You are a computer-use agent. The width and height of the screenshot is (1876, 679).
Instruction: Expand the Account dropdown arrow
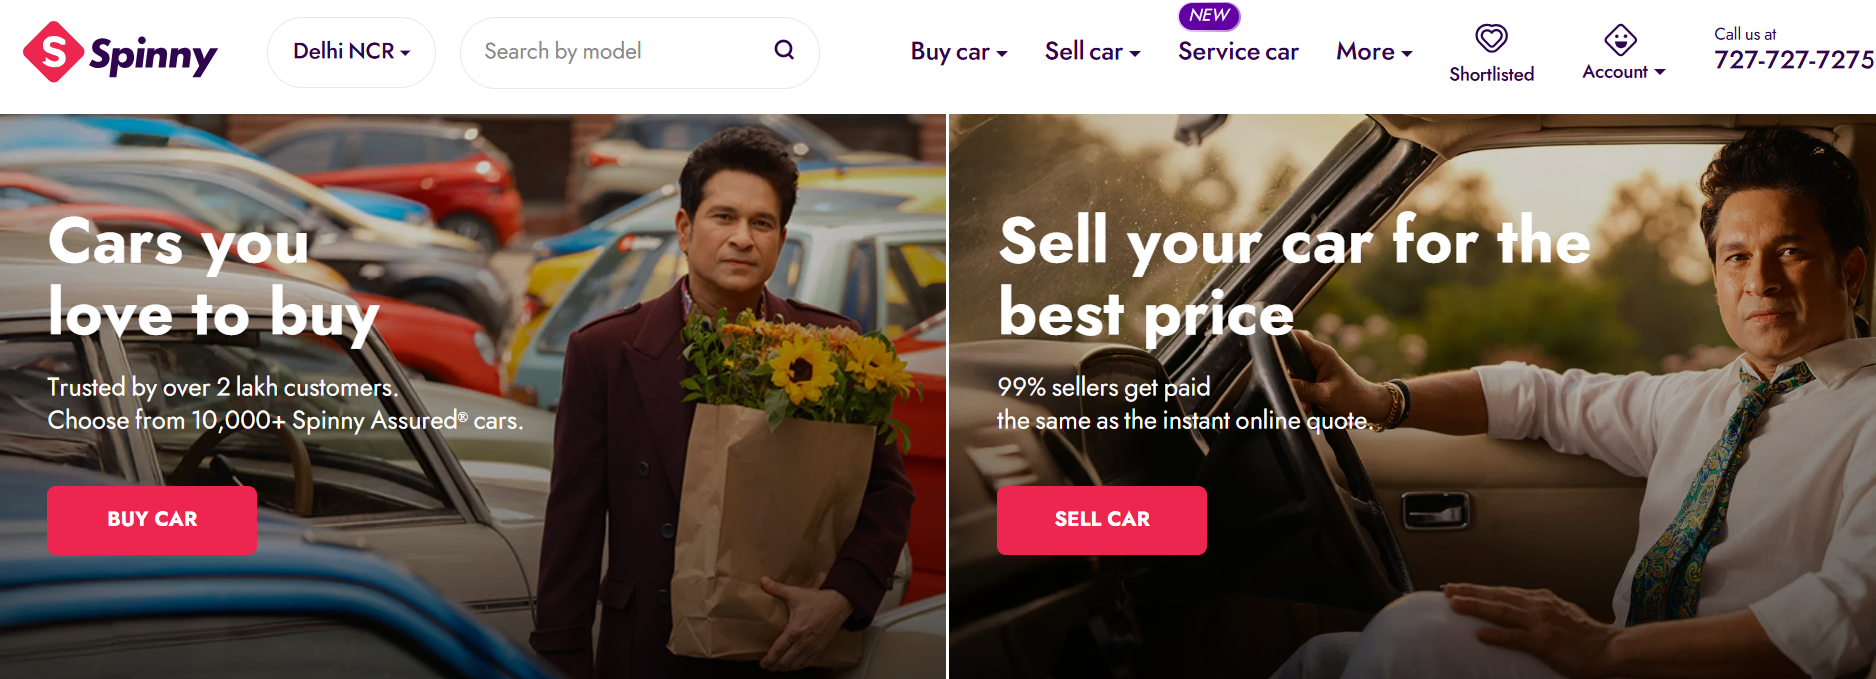(1660, 72)
